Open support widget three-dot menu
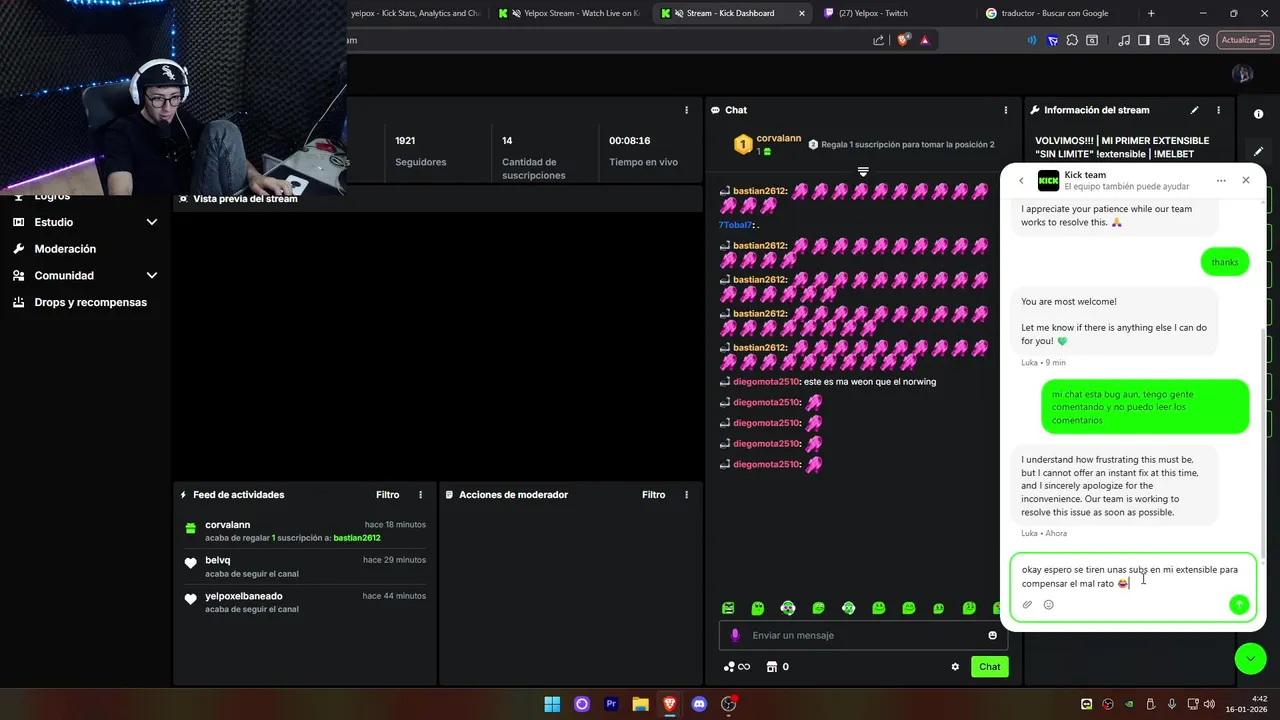 point(1221,181)
